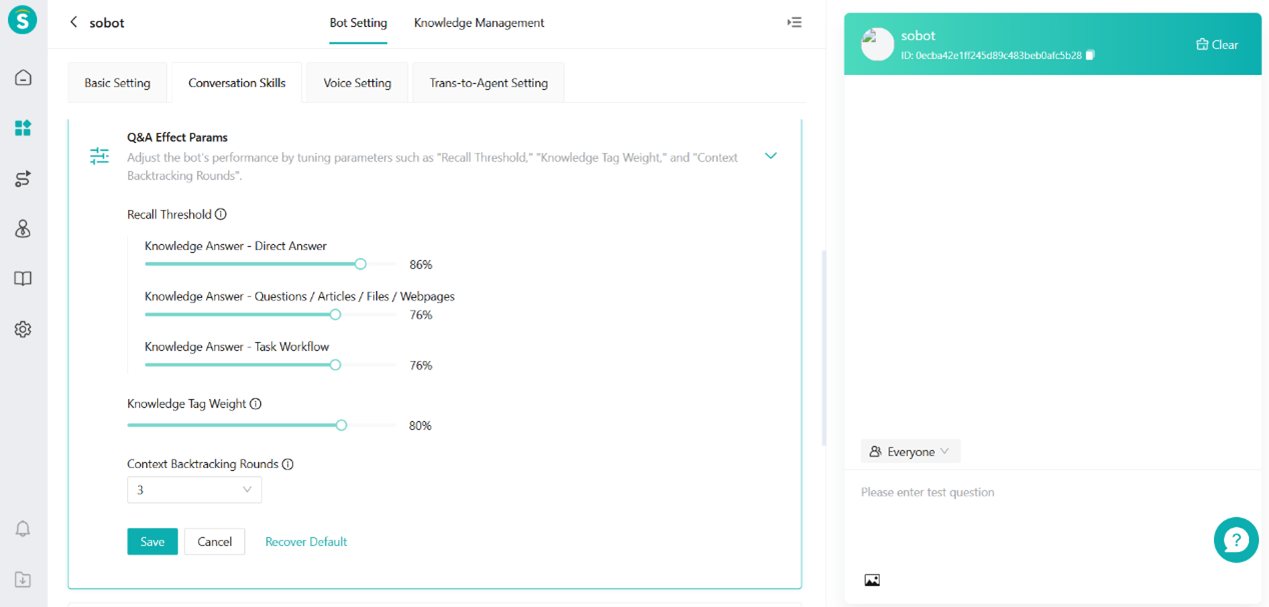This screenshot has height=607, width=1269.
Task: Click the back arrow next to sobot
Action: coord(73,22)
